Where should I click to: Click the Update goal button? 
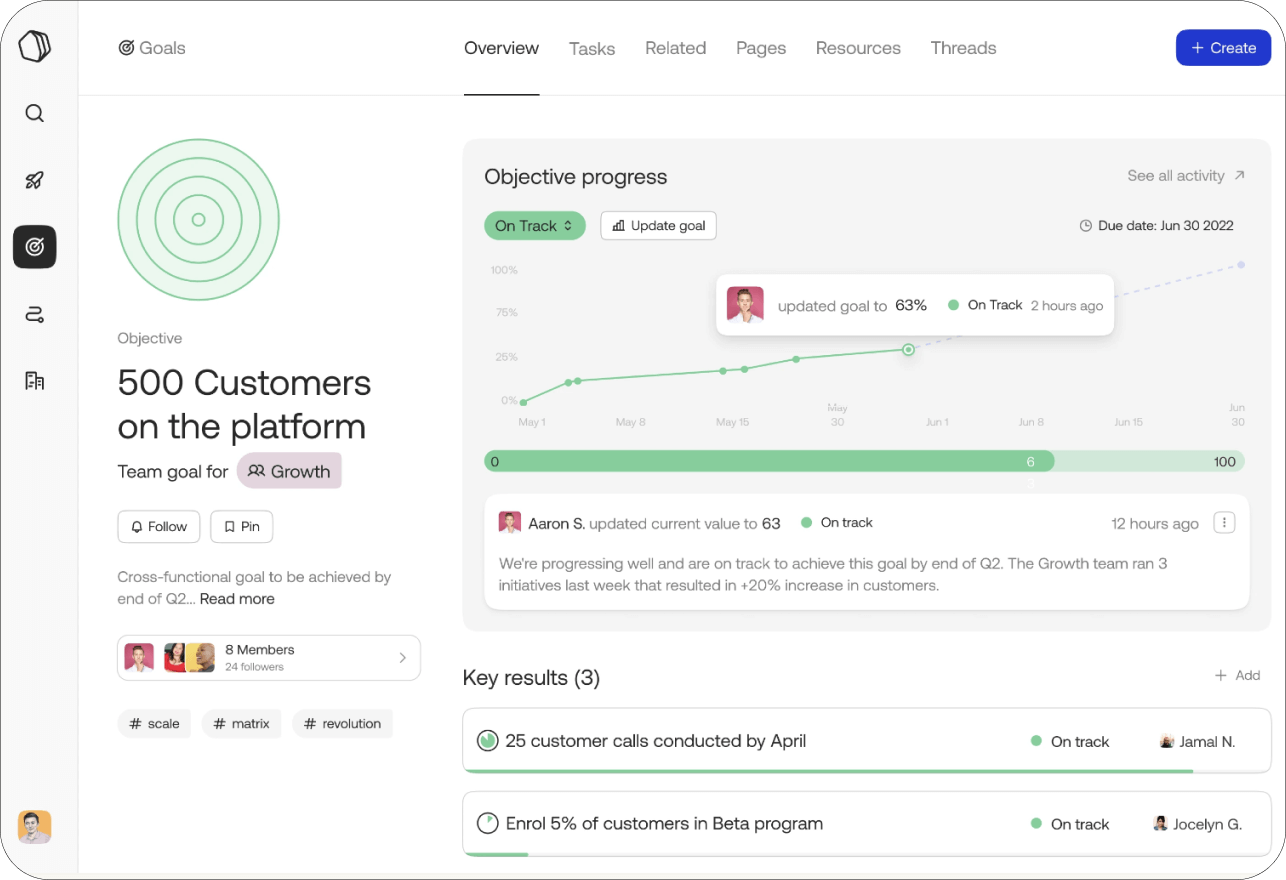click(658, 226)
